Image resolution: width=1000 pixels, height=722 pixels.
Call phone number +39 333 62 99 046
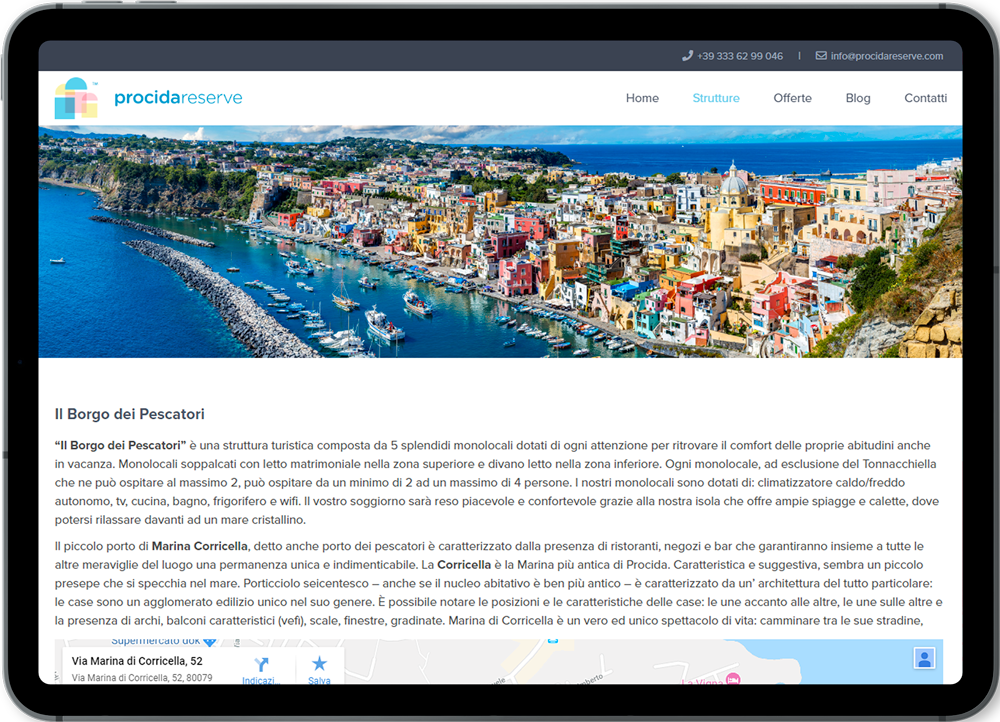739,56
